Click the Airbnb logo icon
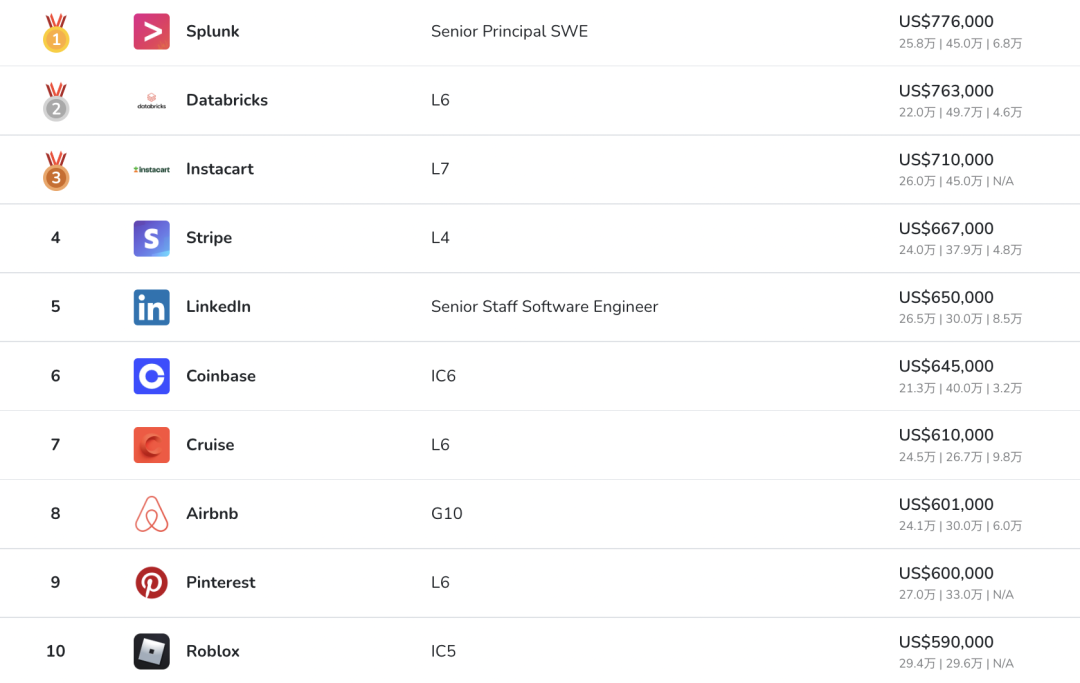The width and height of the screenshot is (1080, 683). click(x=151, y=514)
